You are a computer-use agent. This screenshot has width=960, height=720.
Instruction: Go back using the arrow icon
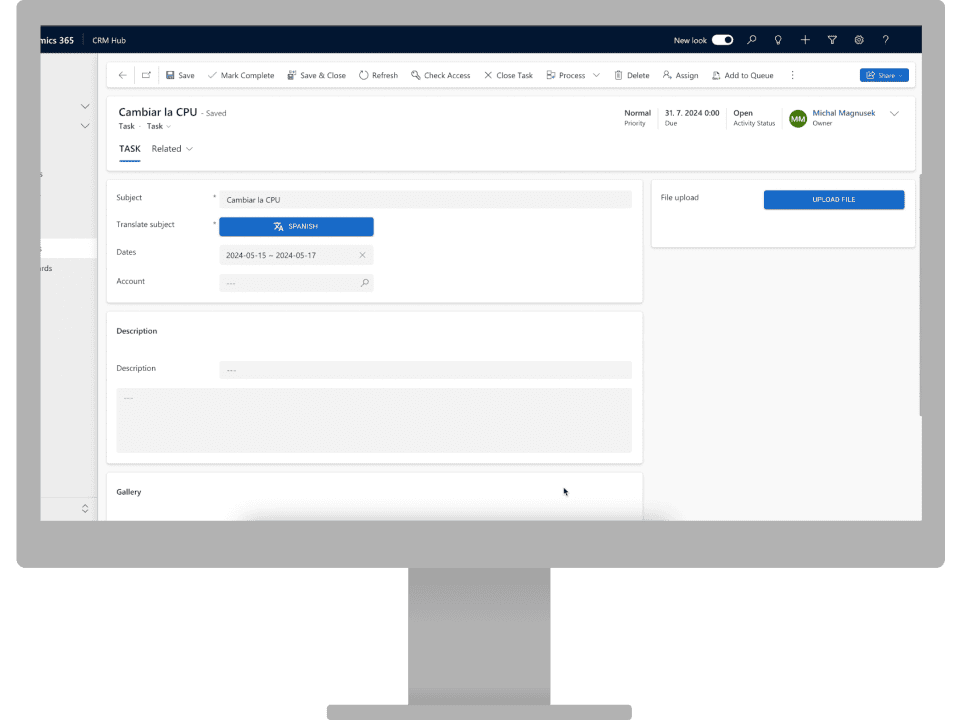point(123,75)
